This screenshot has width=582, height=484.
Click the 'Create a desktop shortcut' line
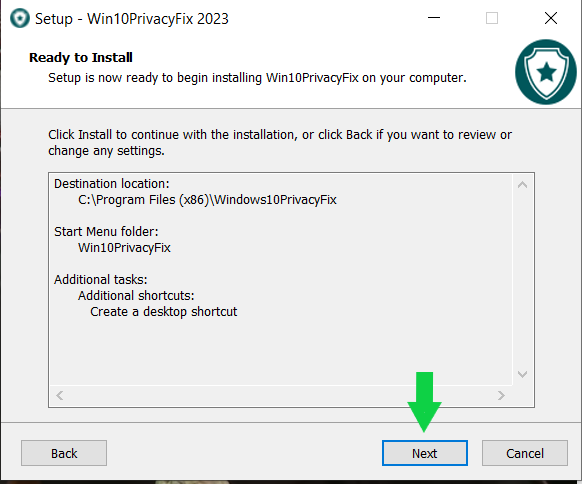164,311
